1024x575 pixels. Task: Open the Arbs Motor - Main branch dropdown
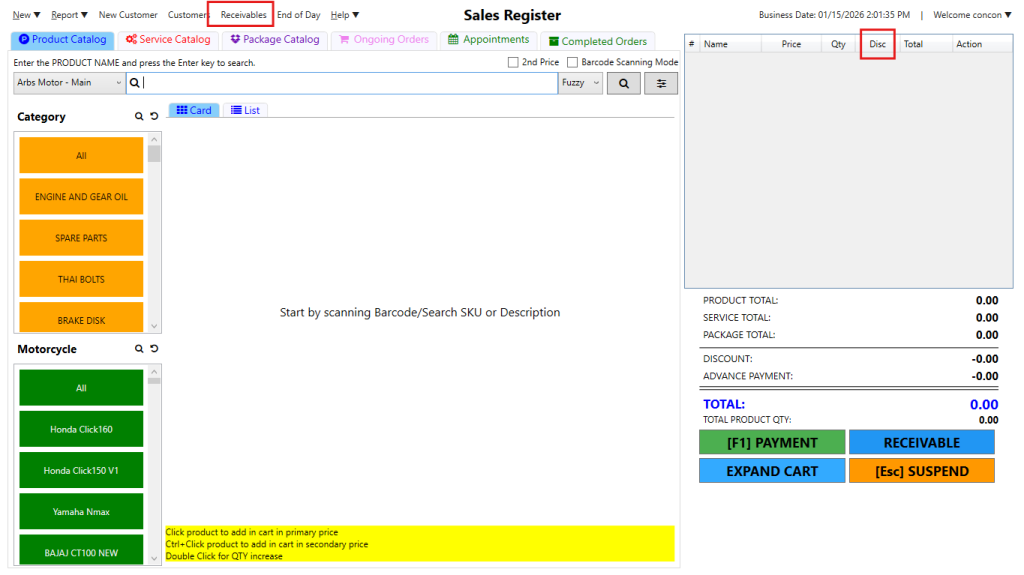69,83
